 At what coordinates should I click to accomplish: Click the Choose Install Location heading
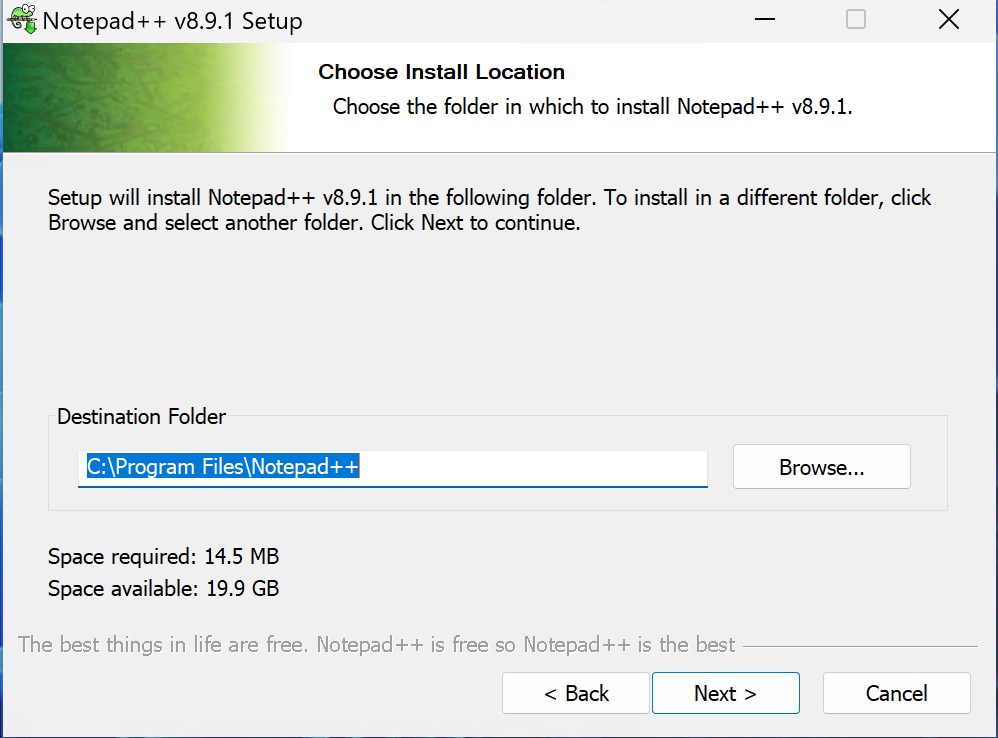coord(442,72)
